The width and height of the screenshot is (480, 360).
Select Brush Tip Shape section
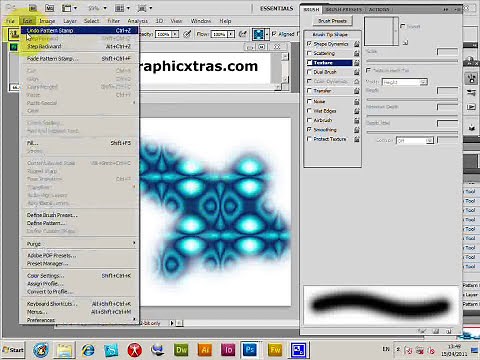pos(330,34)
